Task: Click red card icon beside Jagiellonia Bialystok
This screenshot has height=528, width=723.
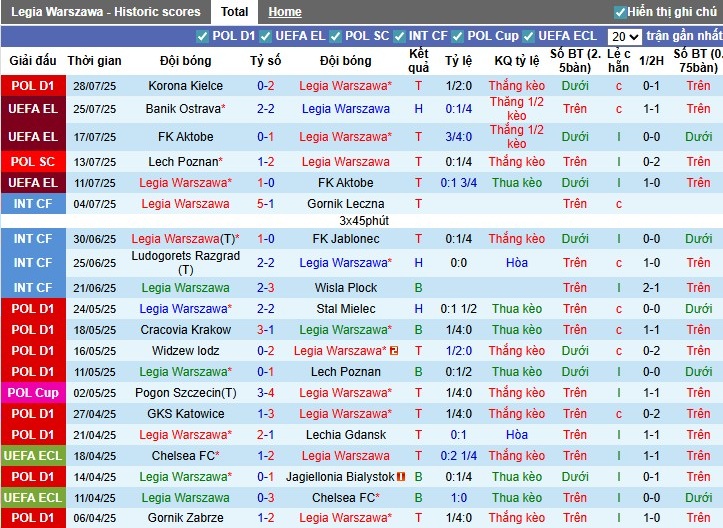Action: pyautogui.click(x=401, y=477)
